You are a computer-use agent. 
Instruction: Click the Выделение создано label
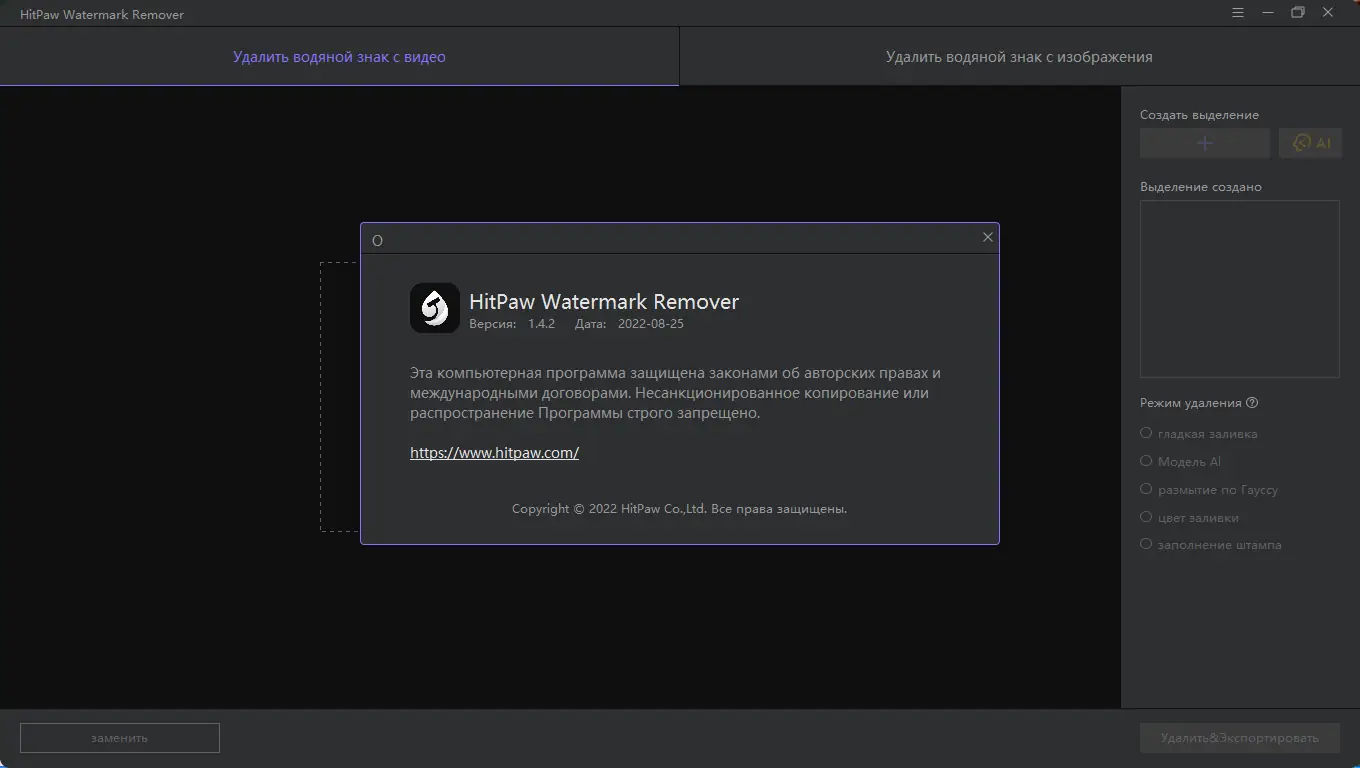click(x=1201, y=187)
